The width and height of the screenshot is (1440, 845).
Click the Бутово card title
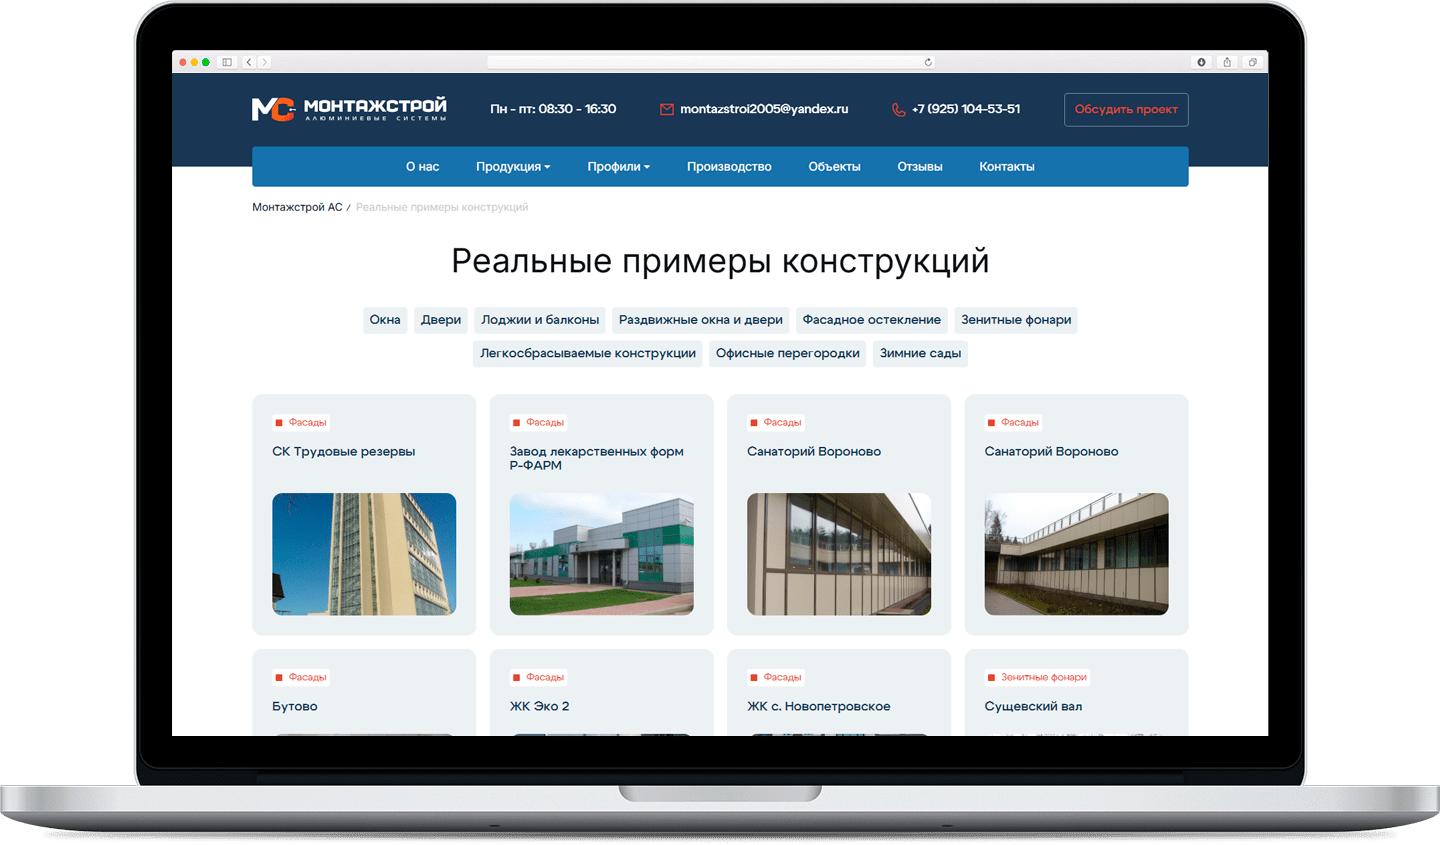coord(295,707)
